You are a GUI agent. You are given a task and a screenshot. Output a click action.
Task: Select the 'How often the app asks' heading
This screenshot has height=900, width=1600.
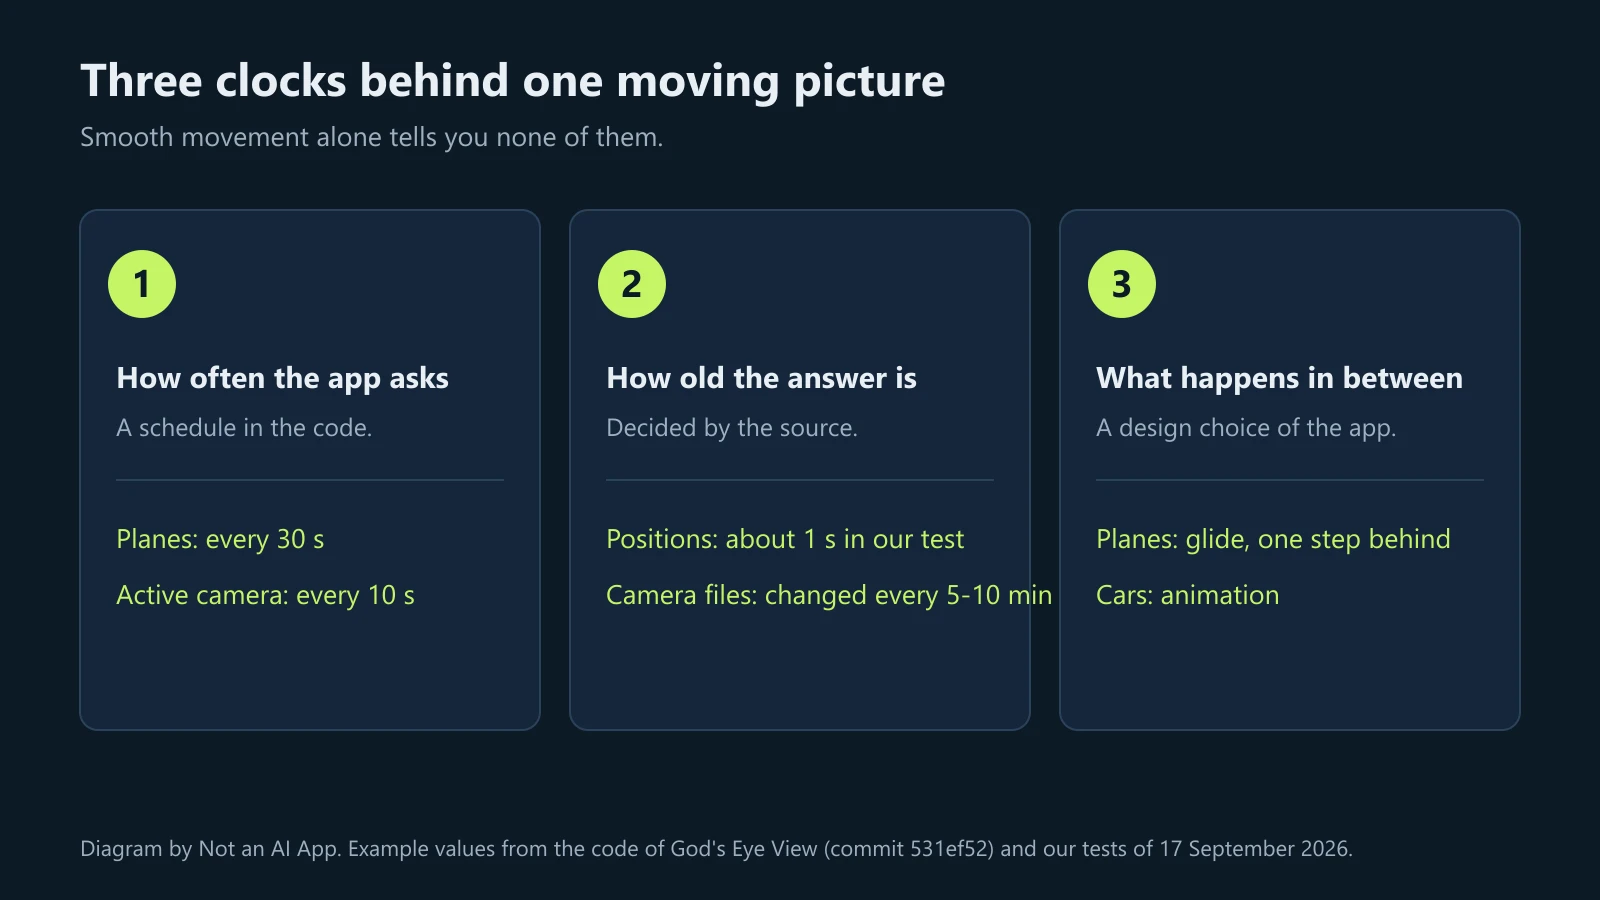(282, 378)
